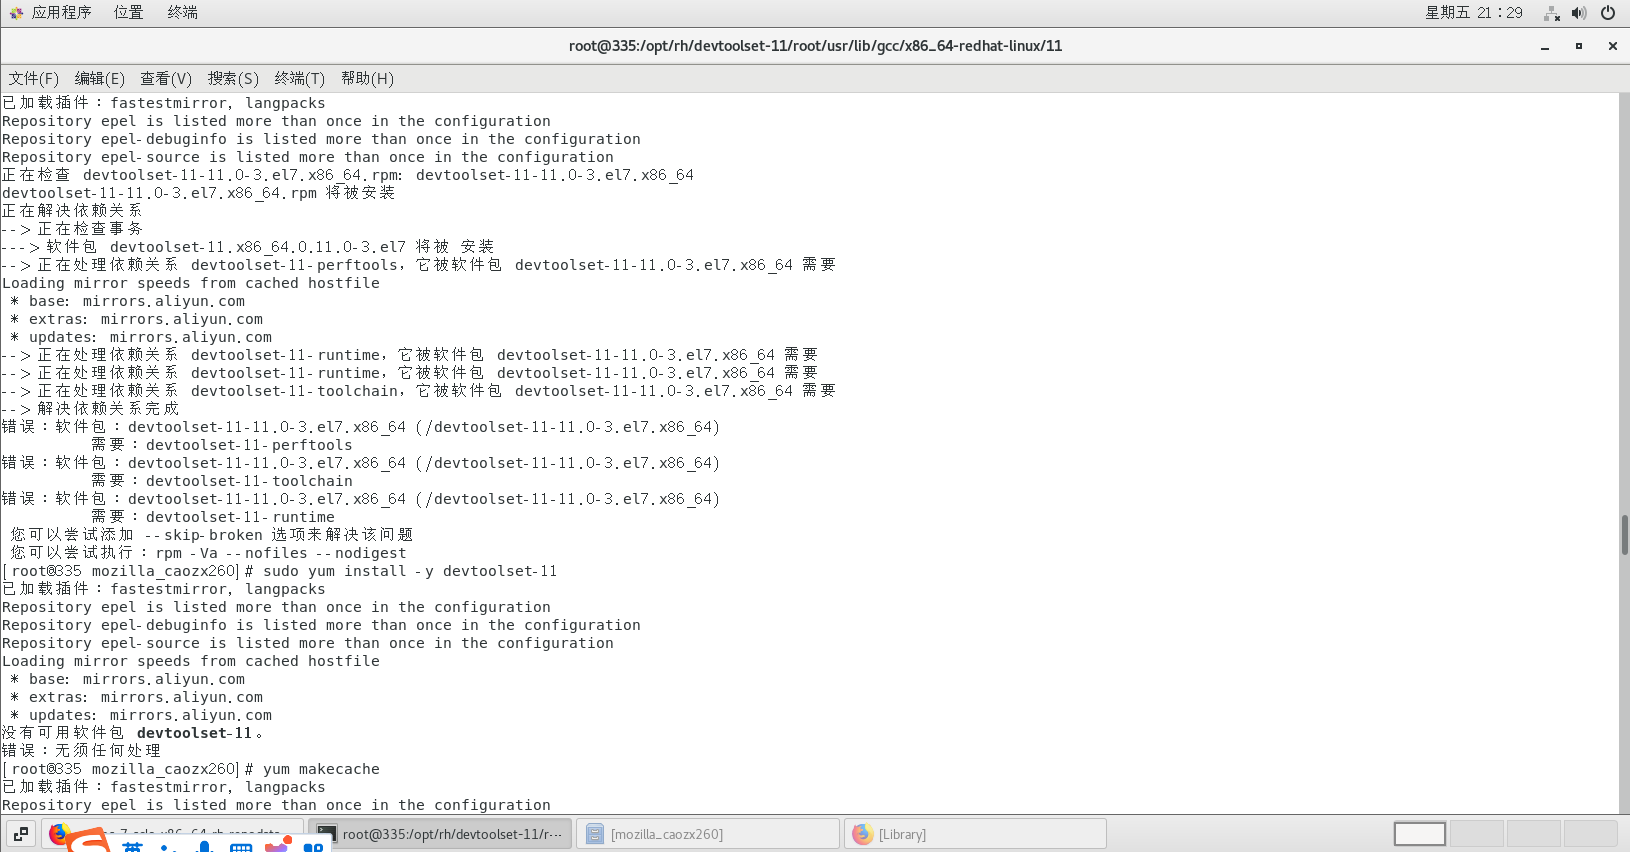
Task: Click the '错误：无须任何处理' line
Action: click(x=81, y=751)
